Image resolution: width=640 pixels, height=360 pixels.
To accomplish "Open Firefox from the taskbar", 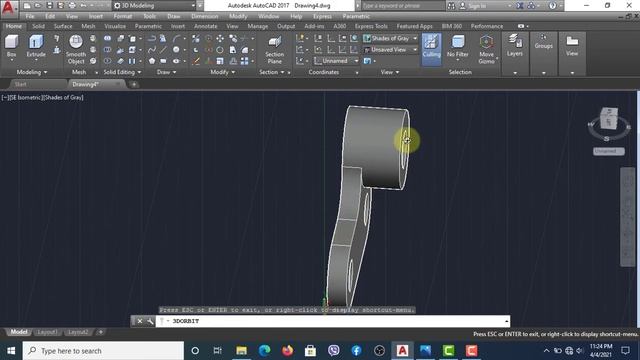I will [x=287, y=351].
